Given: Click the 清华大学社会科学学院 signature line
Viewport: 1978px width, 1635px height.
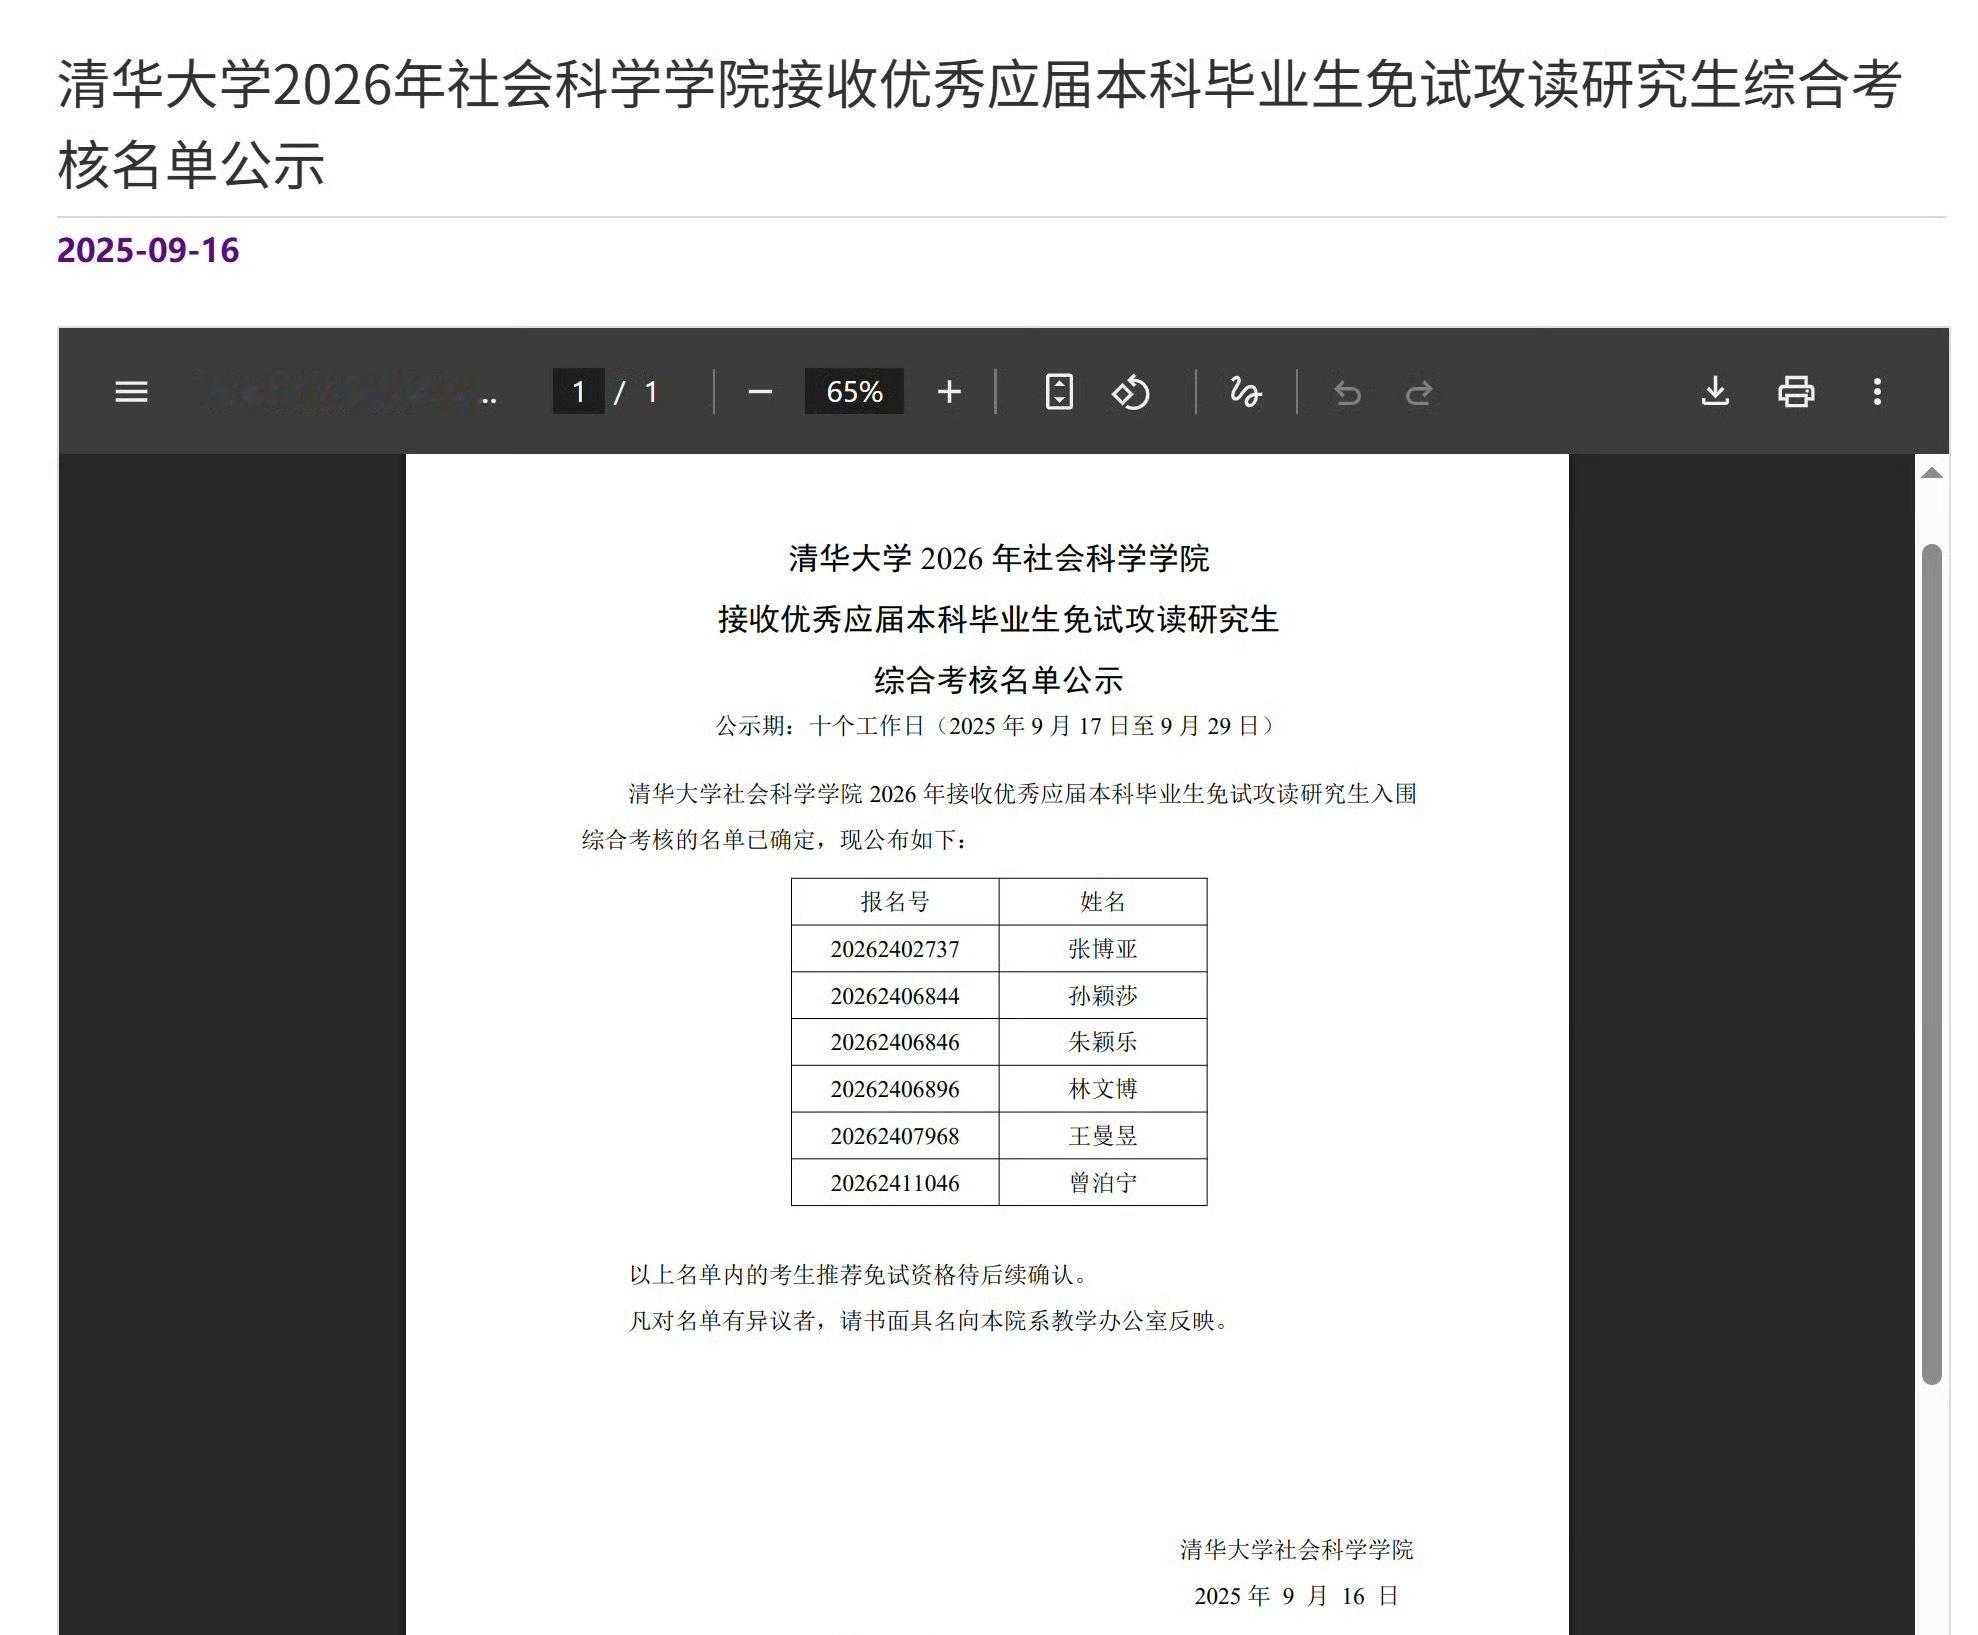Looking at the screenshot, I should pos(1296,1550).
